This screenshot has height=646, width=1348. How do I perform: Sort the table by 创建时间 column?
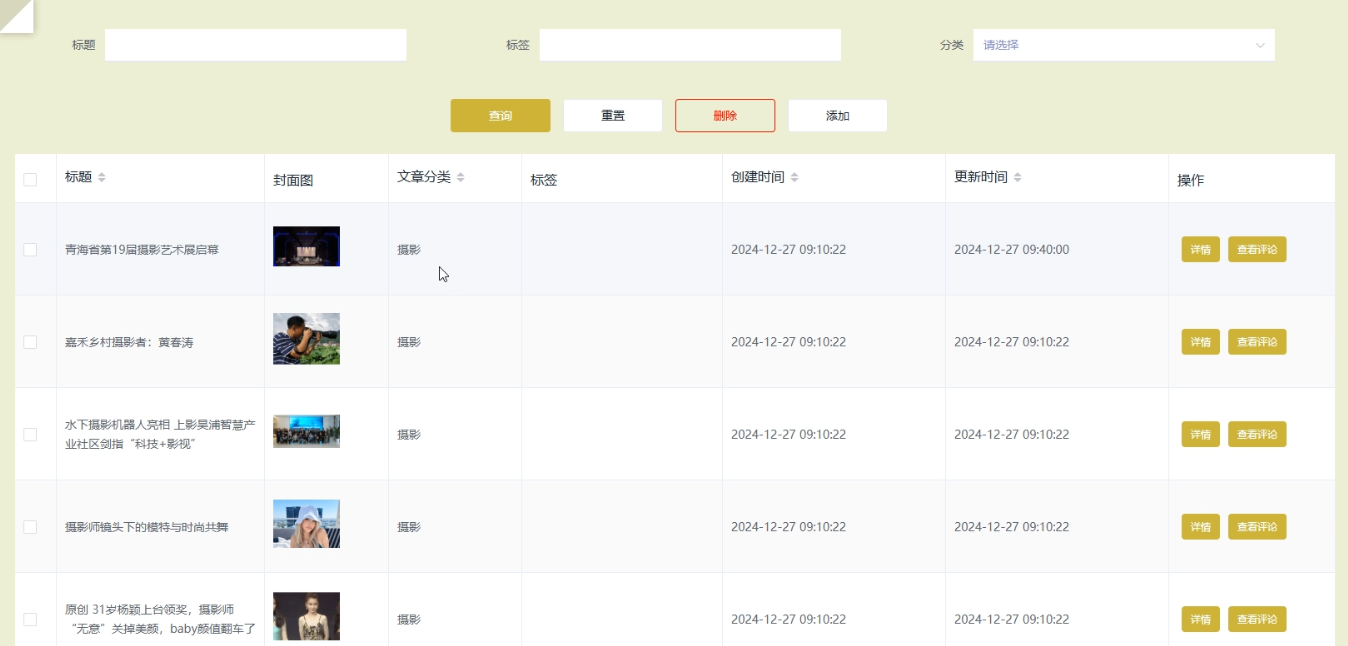coord(794,177)
